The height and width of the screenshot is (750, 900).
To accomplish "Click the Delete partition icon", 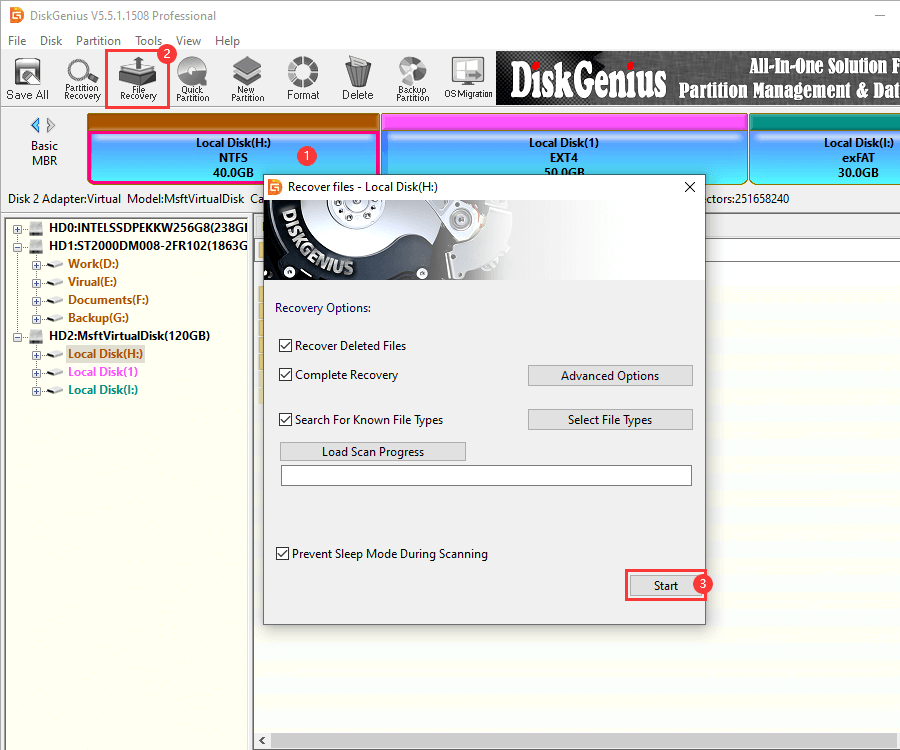I will pyautogui.click(x=358, y=79).
